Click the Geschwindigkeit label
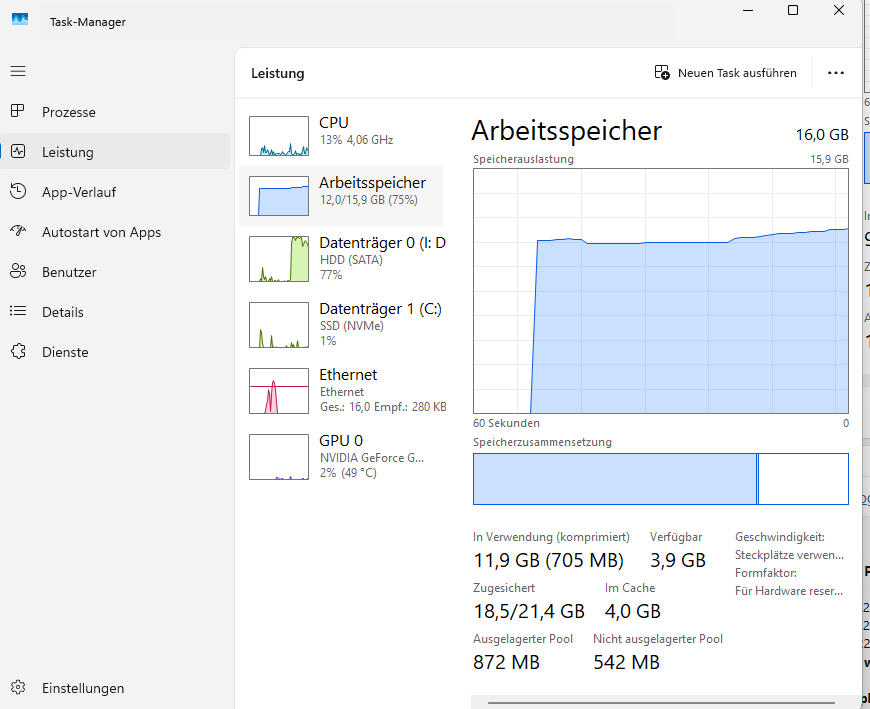Viewport: 870px width, 709px height. click(x=780, y=537)
